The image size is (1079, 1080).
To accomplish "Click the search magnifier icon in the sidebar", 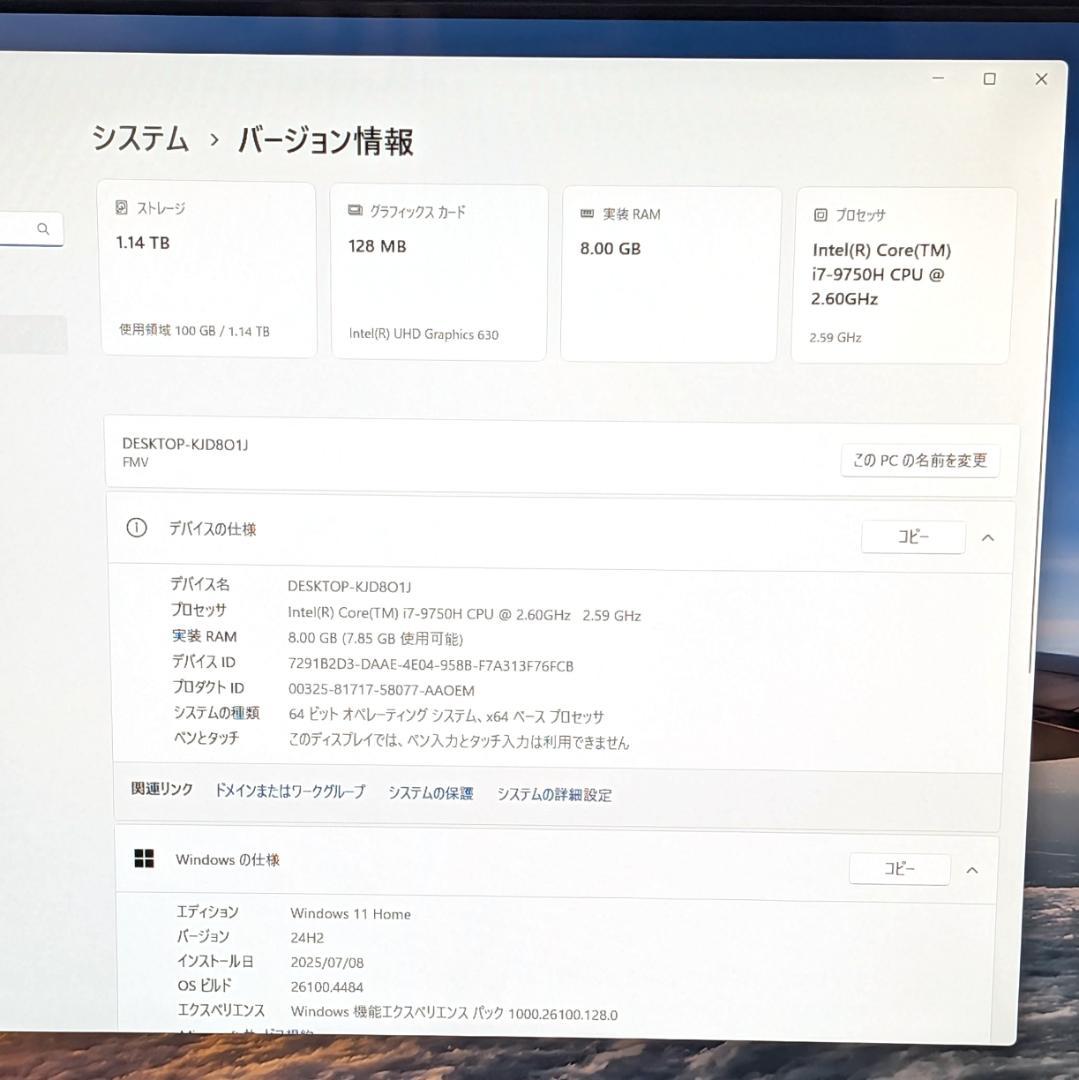I will [44, 228].
